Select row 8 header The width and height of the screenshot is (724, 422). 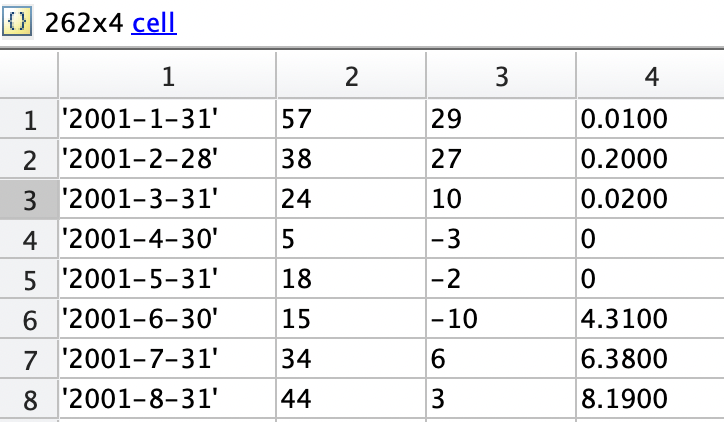tap(29, 400)
